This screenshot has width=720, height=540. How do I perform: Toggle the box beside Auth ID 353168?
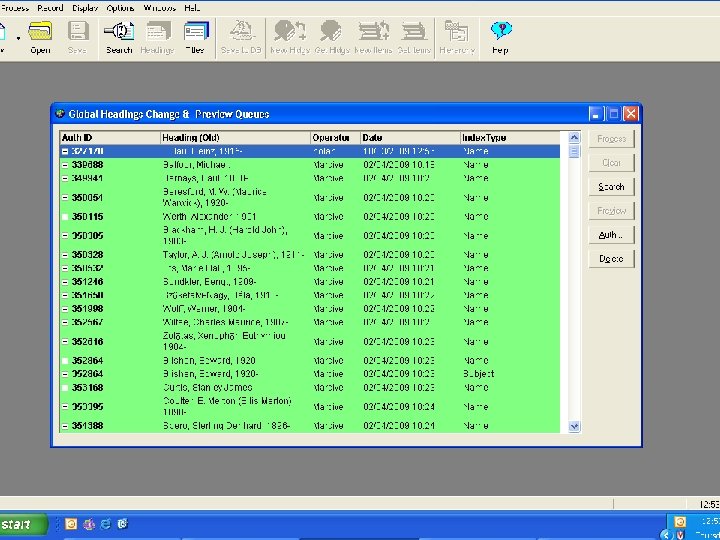click(x=65, y=388)
